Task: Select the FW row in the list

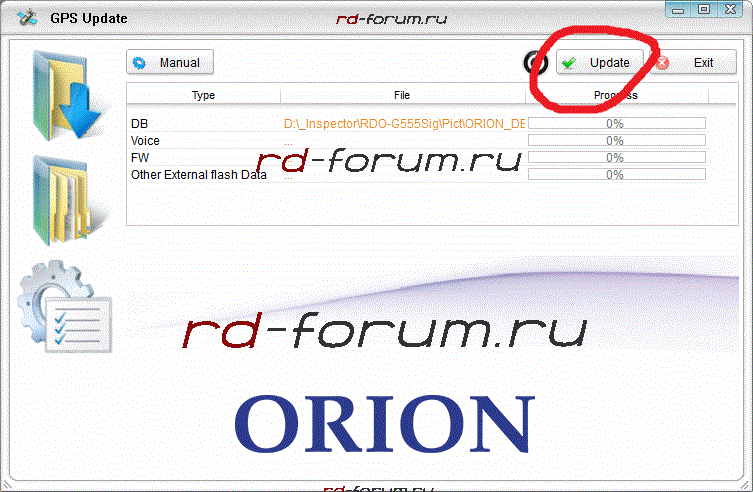Action: 139,158
